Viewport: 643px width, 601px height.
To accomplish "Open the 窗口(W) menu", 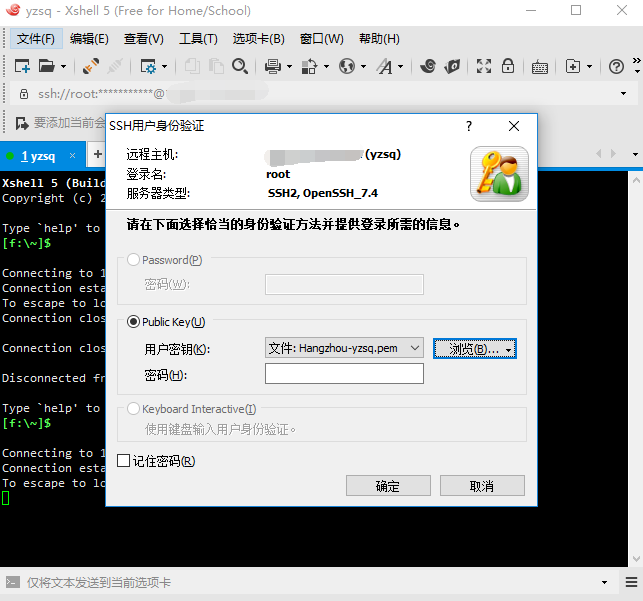I will pos(322,39).
